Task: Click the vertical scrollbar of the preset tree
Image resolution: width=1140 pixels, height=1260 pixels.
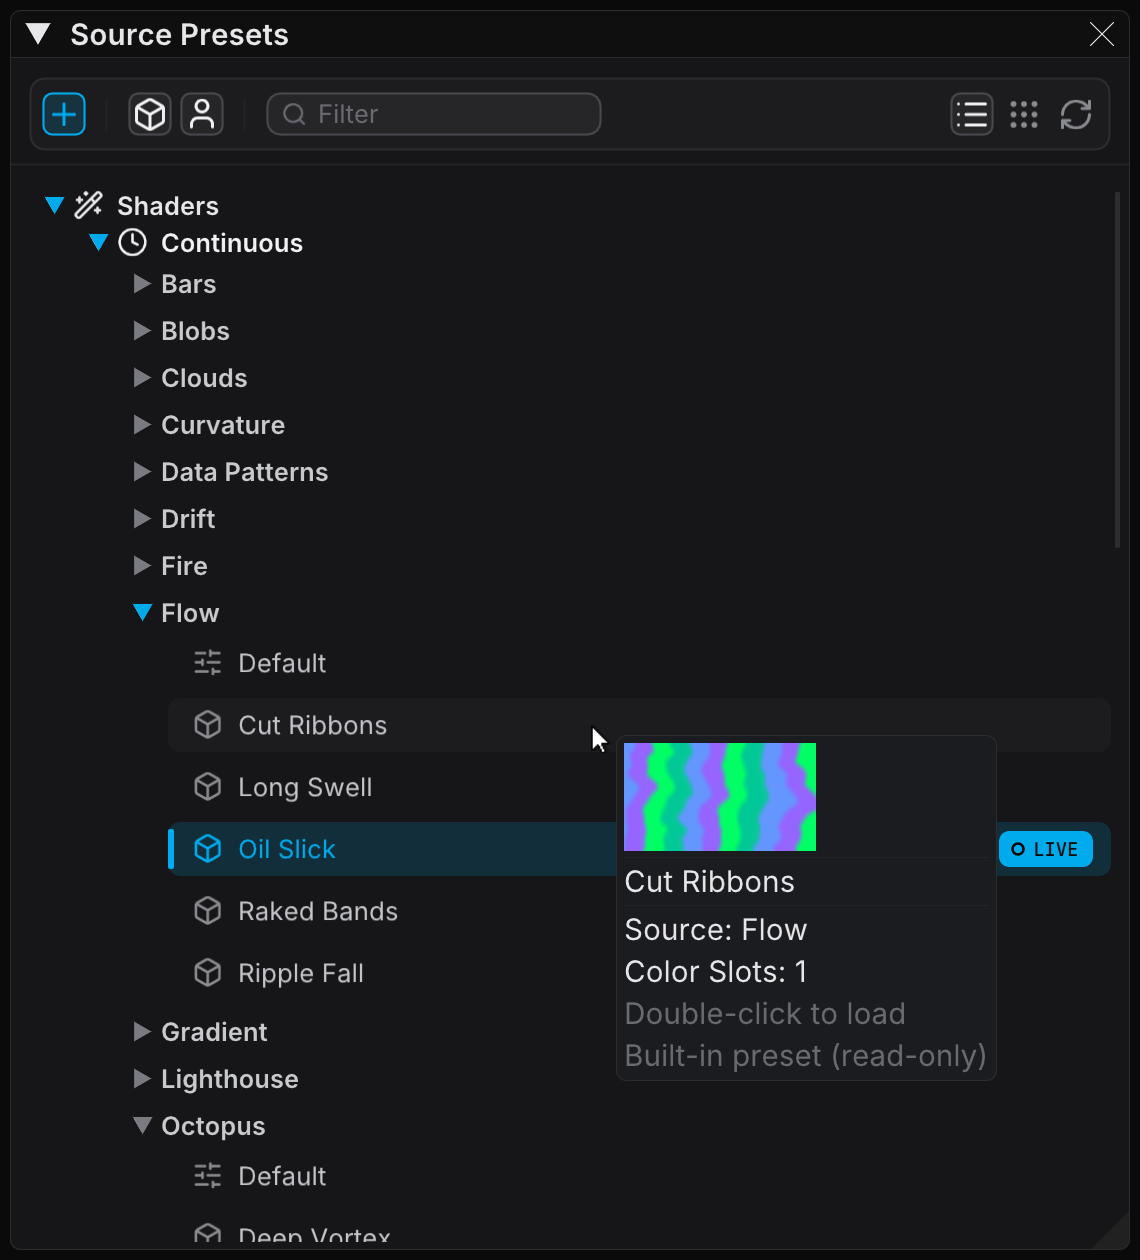Action: pyautogui.click(x=1117, y=370)
